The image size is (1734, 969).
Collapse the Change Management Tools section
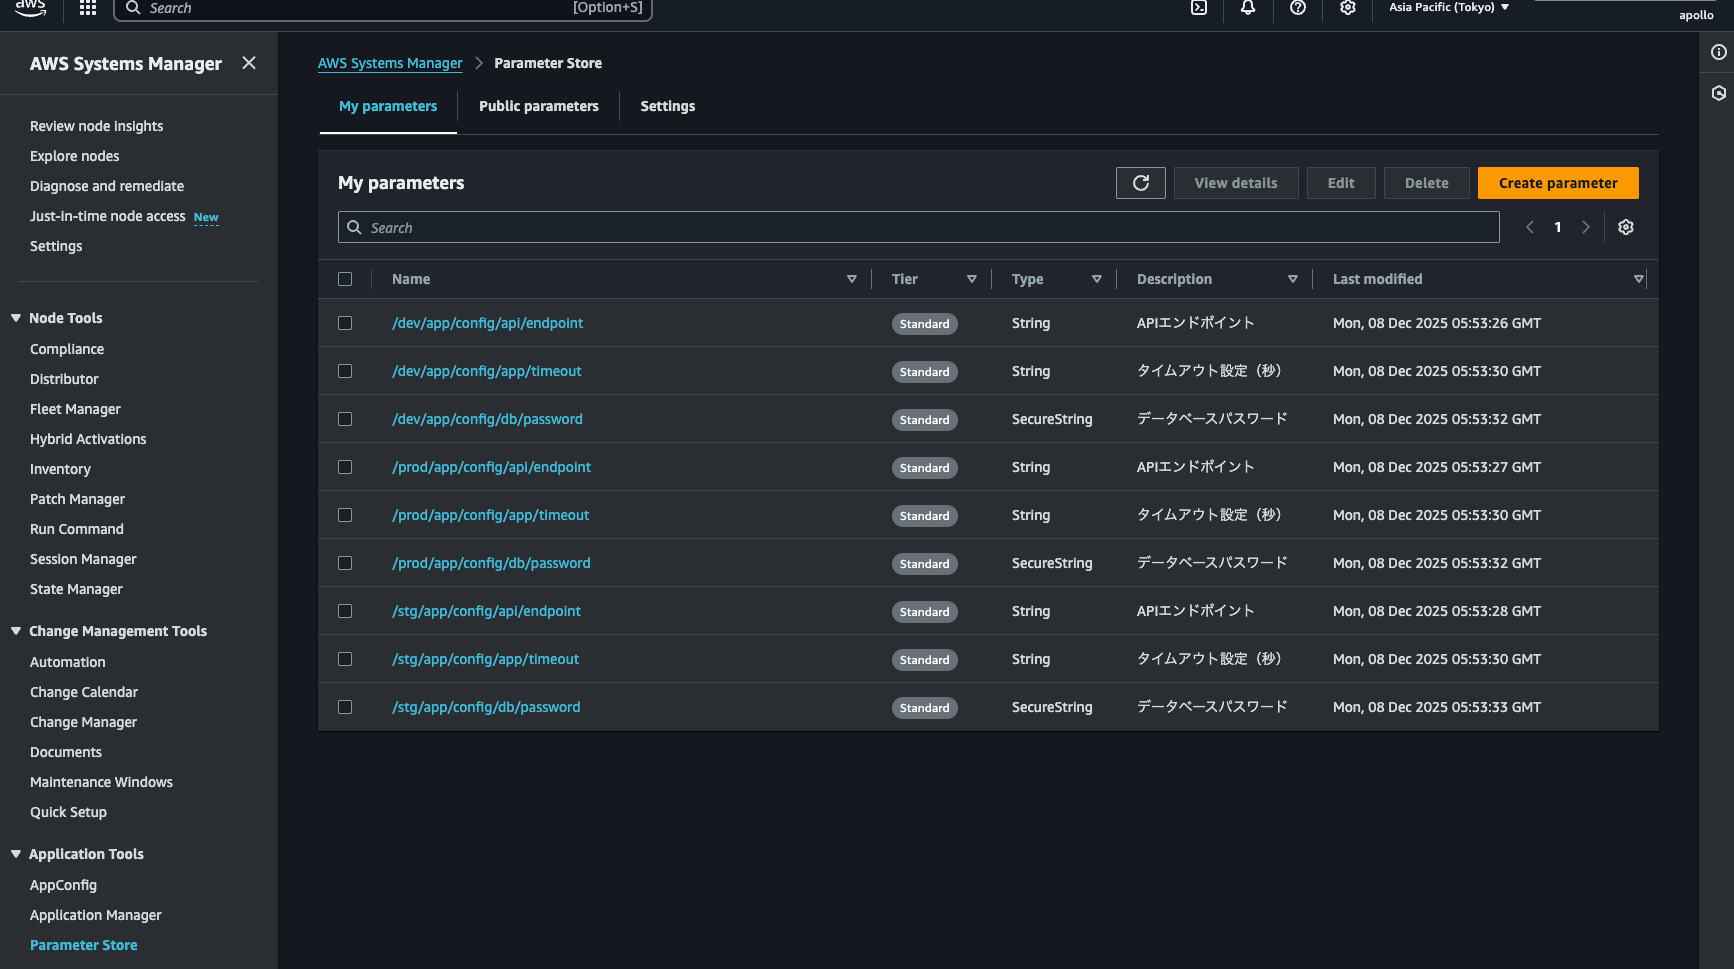pos(16,631)
